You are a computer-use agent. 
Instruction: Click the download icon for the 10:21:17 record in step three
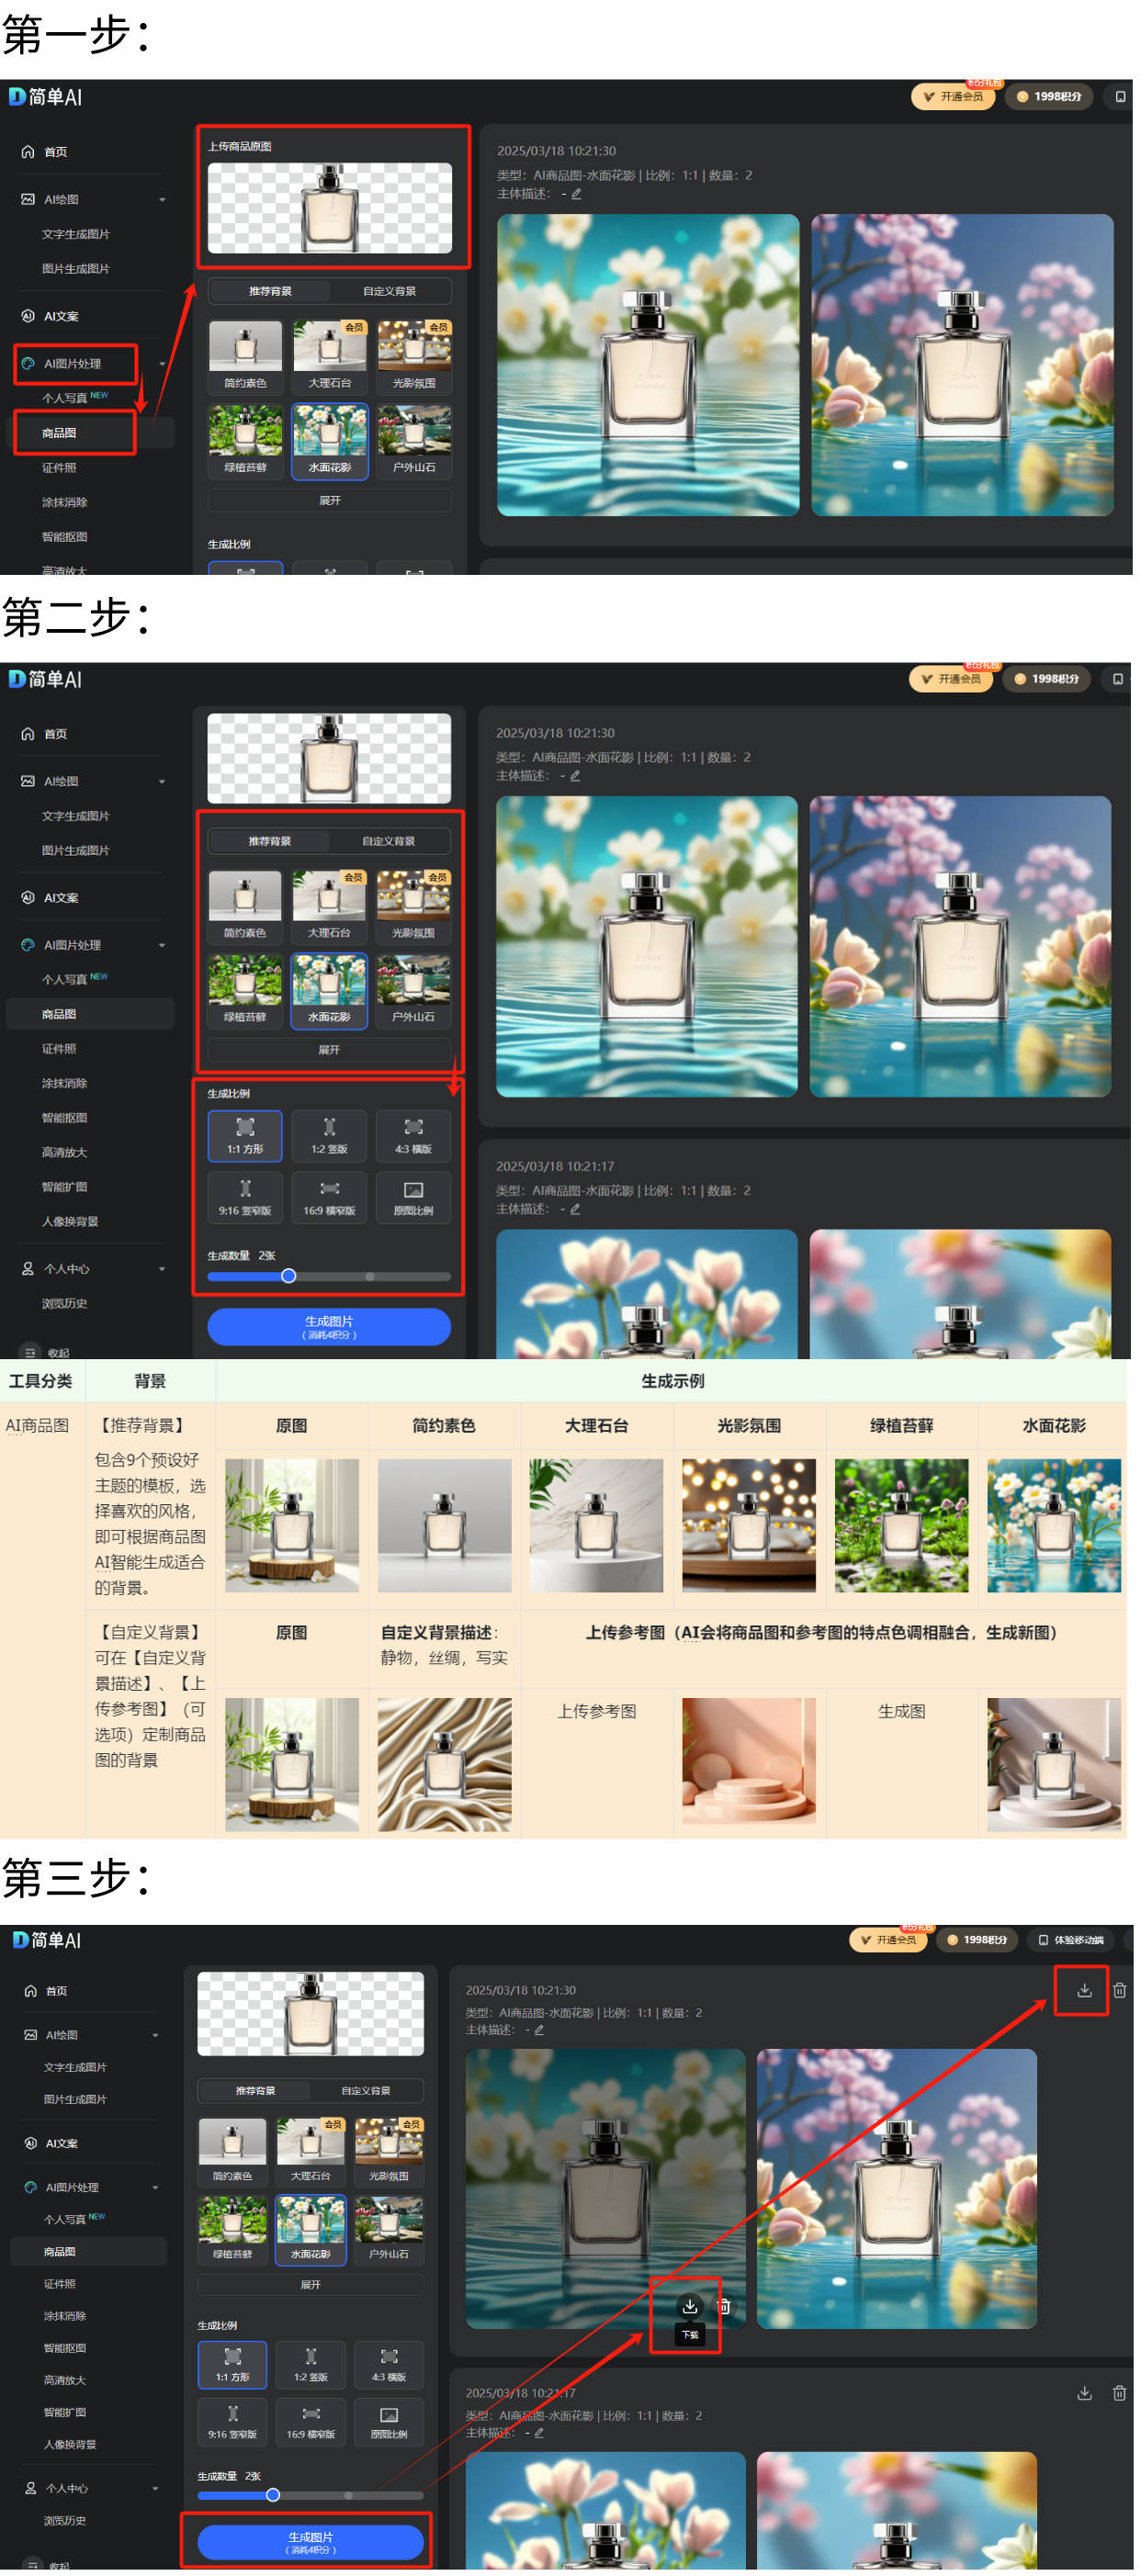point(1083,2393)
